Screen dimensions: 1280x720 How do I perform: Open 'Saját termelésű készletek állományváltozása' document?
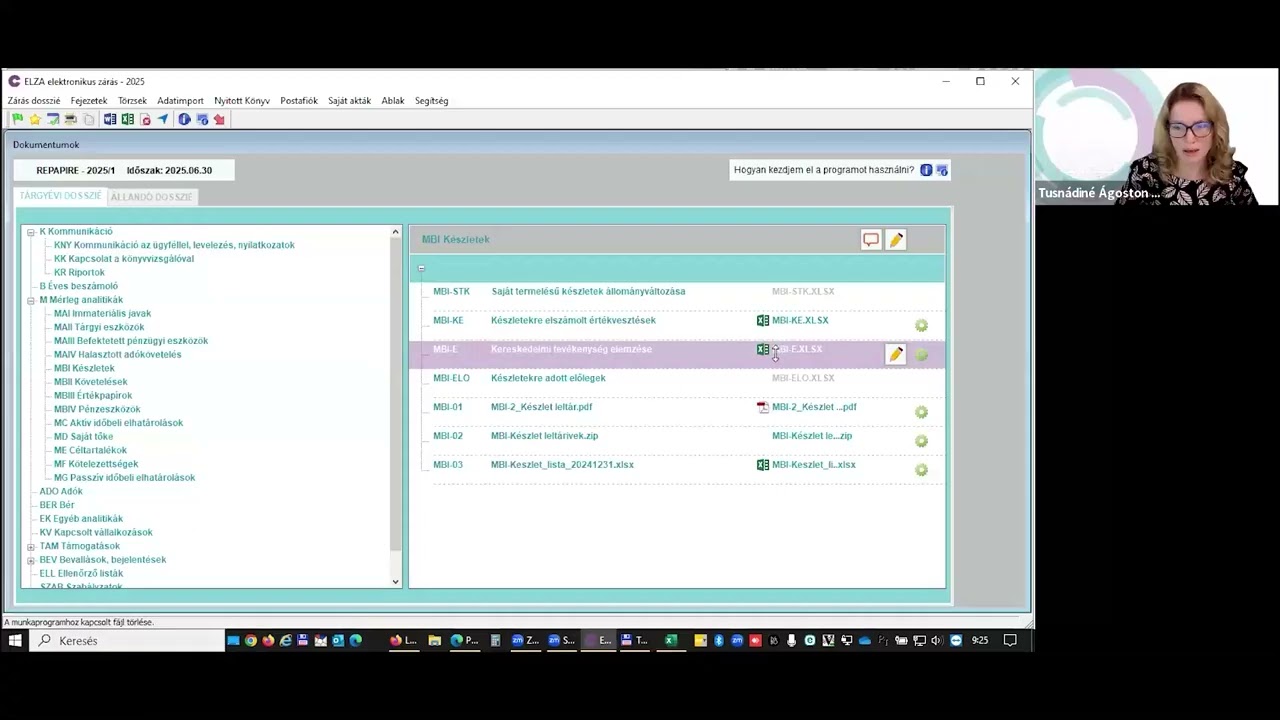tap(588, 292)
